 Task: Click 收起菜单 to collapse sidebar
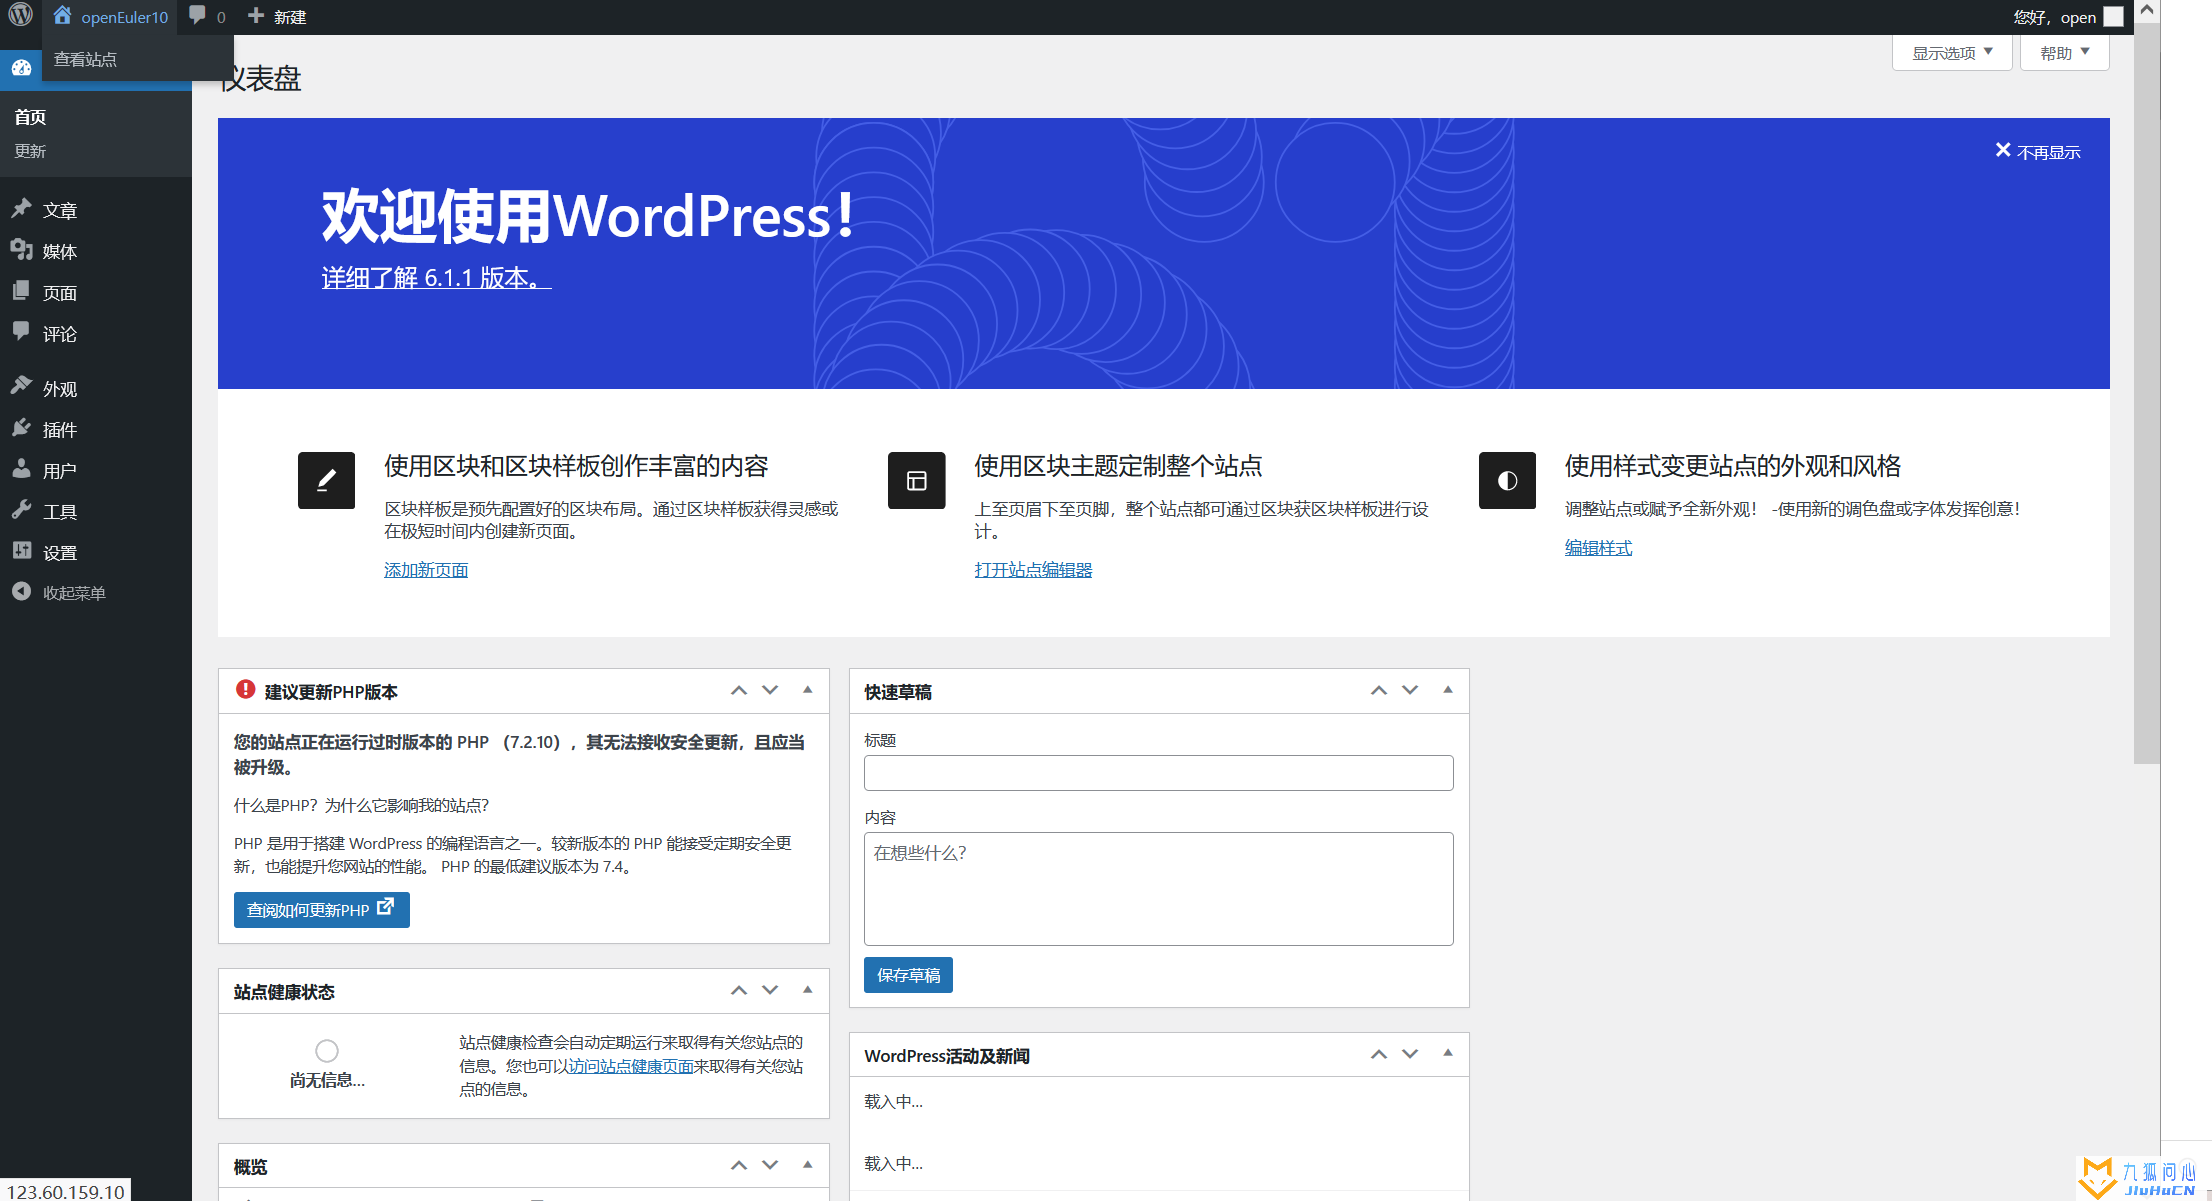pos(74,593)
